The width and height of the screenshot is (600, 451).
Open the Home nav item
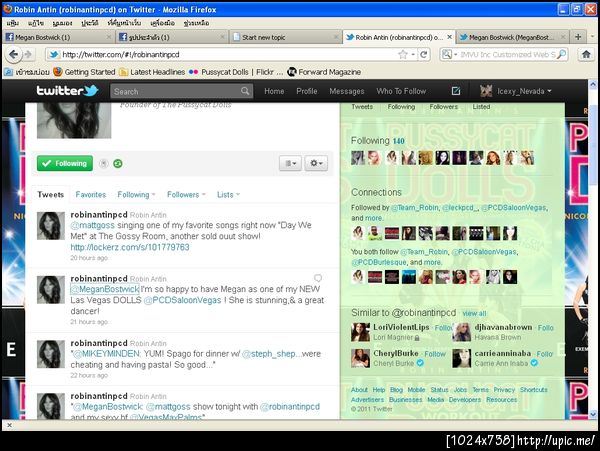274,91
